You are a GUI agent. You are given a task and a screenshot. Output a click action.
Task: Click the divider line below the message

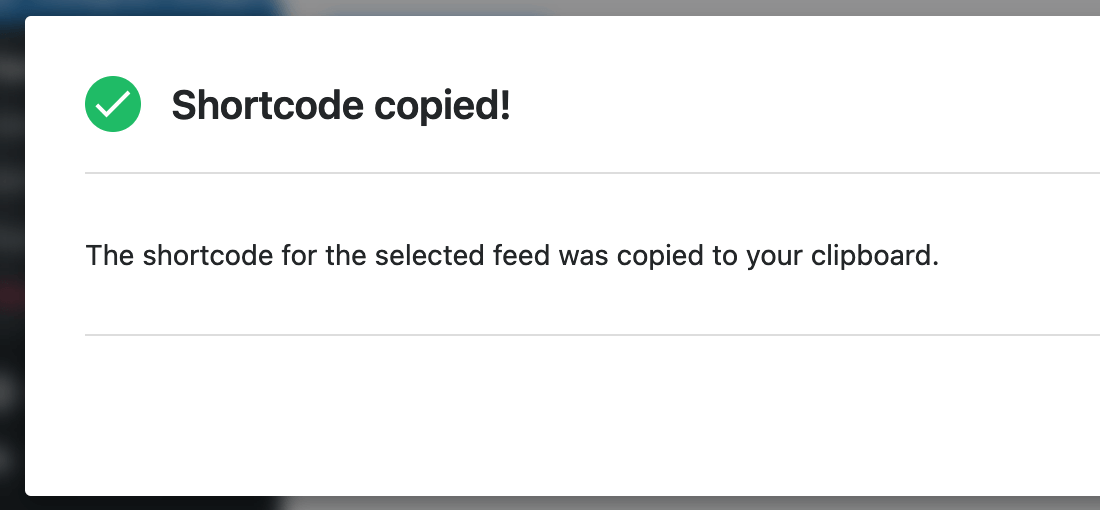(x=590, y=335)
